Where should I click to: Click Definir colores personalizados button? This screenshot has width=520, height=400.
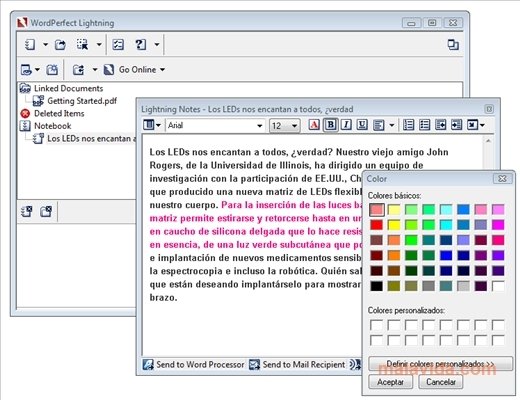(x=440, y=364)
